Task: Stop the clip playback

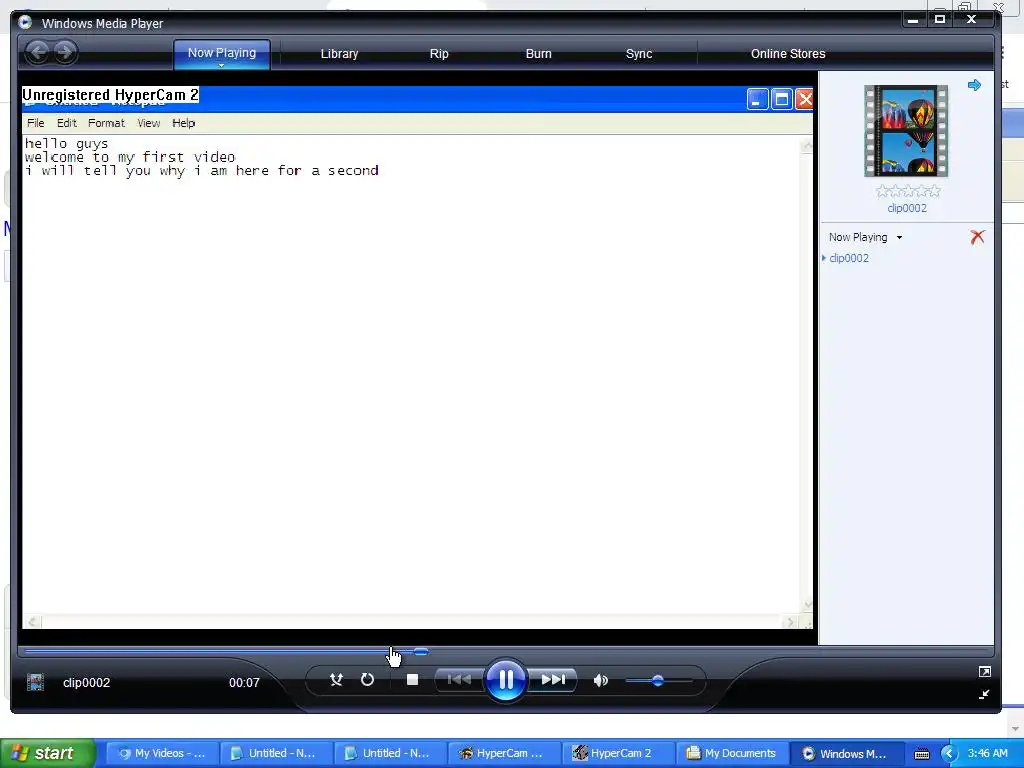Action: coord(412,680)
